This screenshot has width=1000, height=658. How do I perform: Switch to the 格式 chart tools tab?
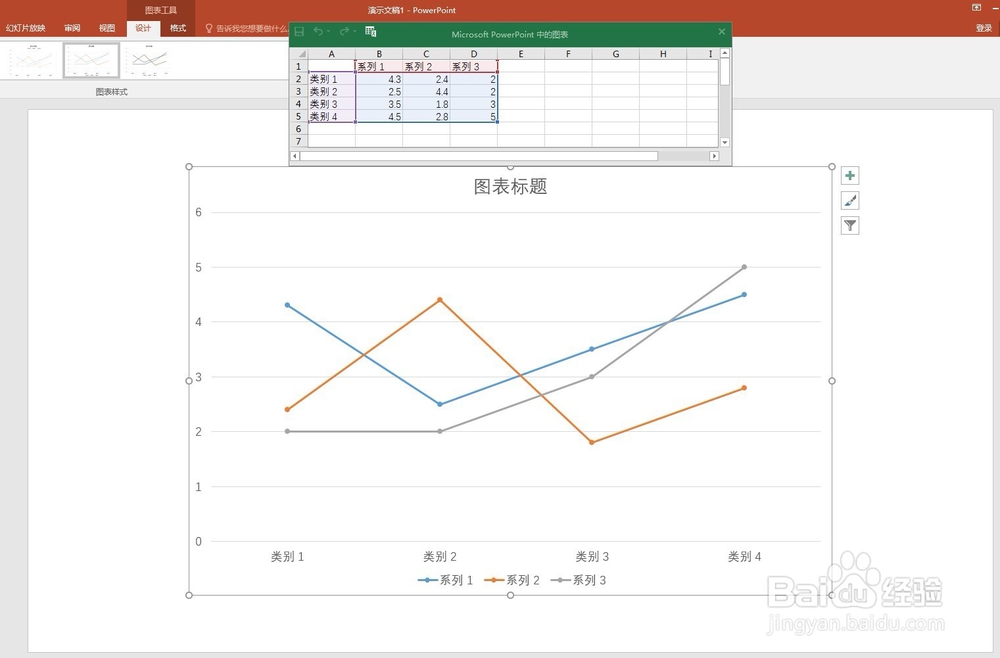tap(178, 28)
